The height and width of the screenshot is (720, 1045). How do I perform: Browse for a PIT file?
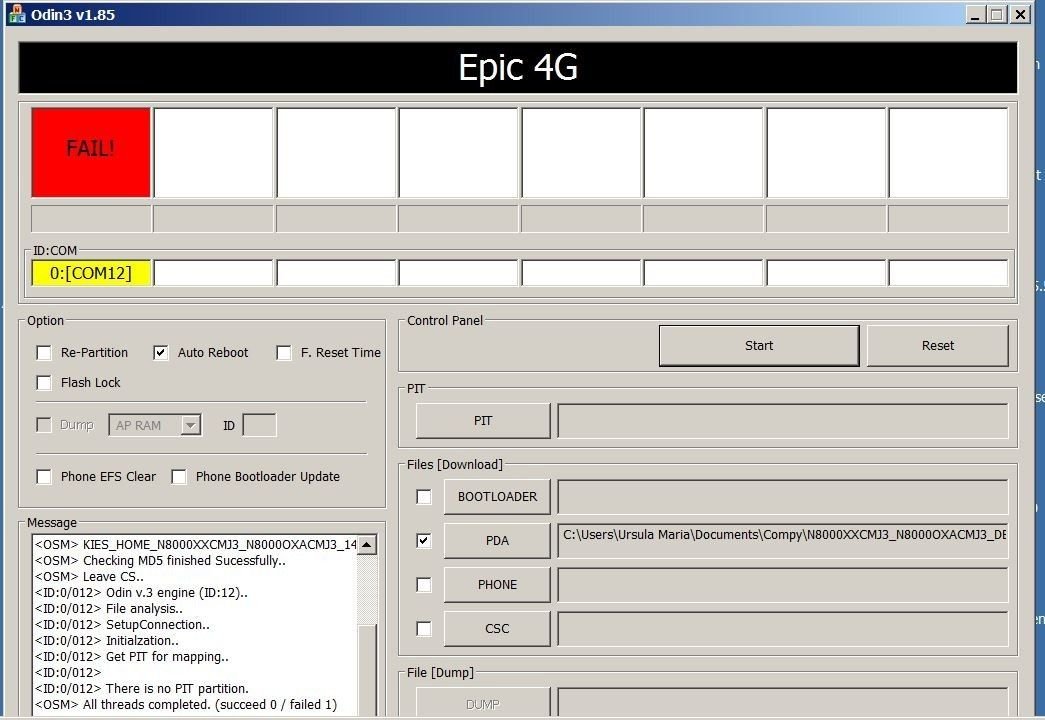click(x=483, y=421)
